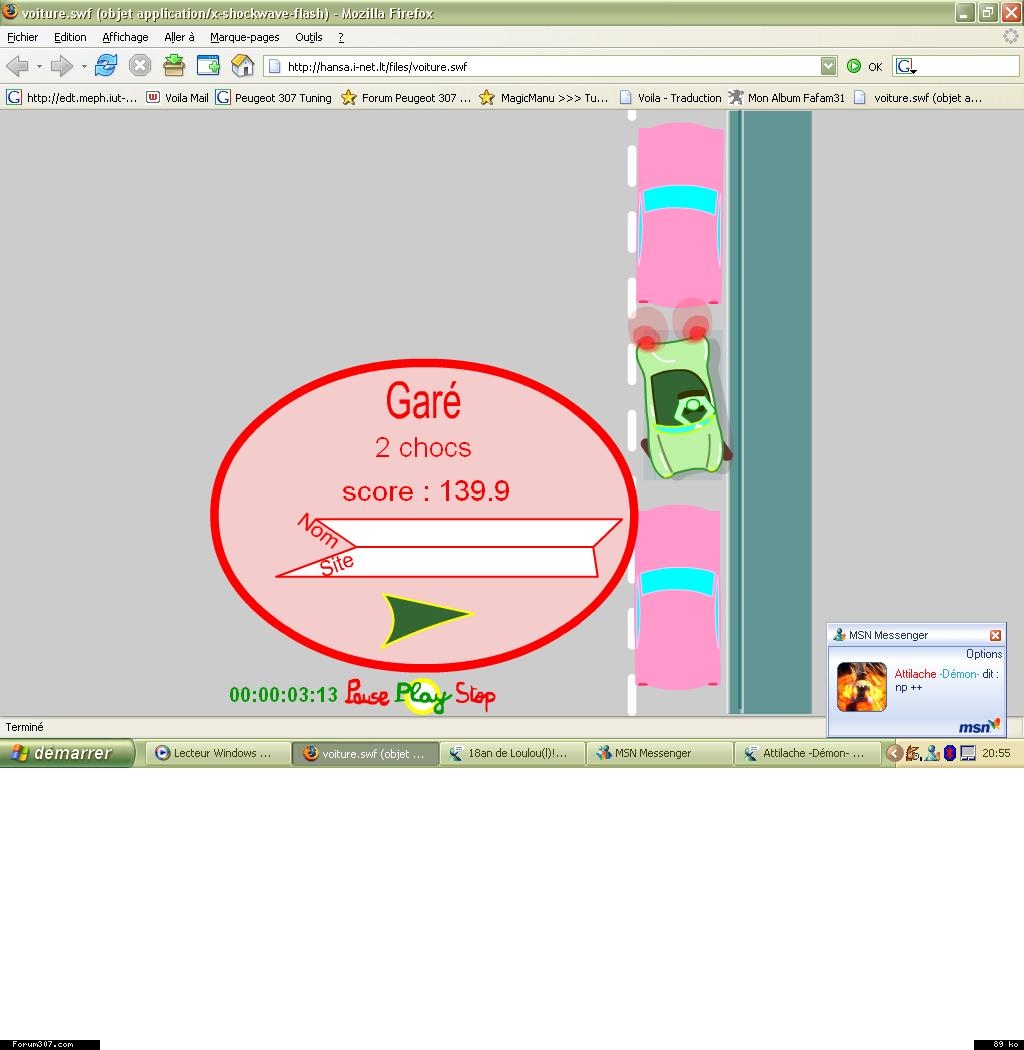Click the forward navigation arrow
The width and height of the screenshot is (1024, 1050).
(x=62, y=66)
